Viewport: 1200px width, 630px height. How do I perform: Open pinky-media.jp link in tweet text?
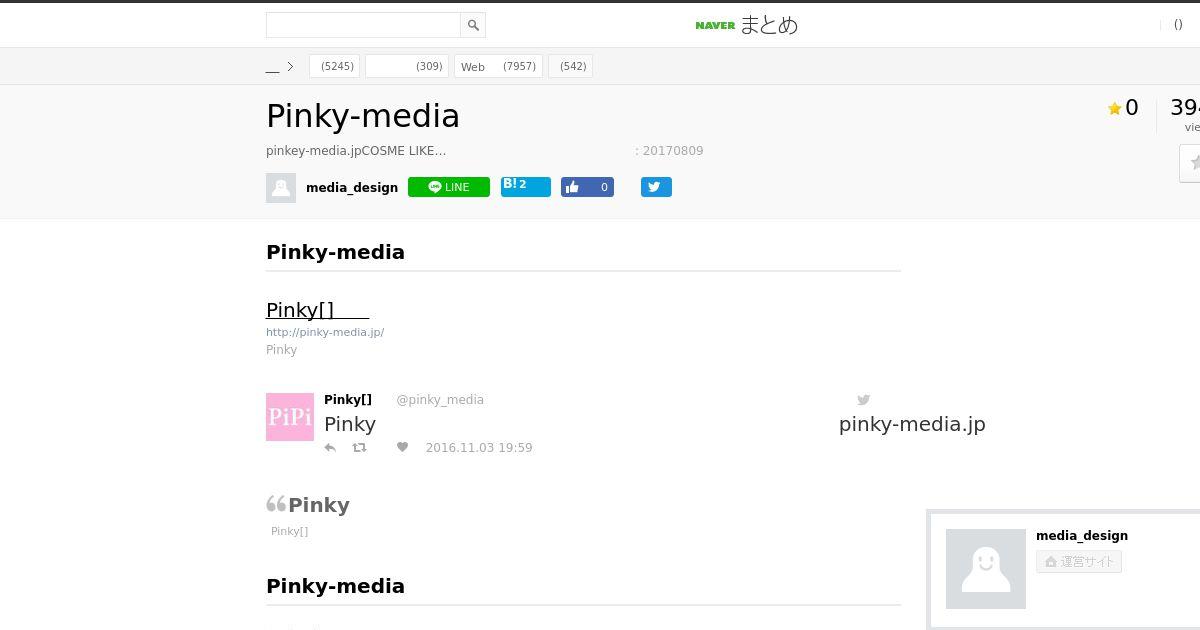click(912, 424)
